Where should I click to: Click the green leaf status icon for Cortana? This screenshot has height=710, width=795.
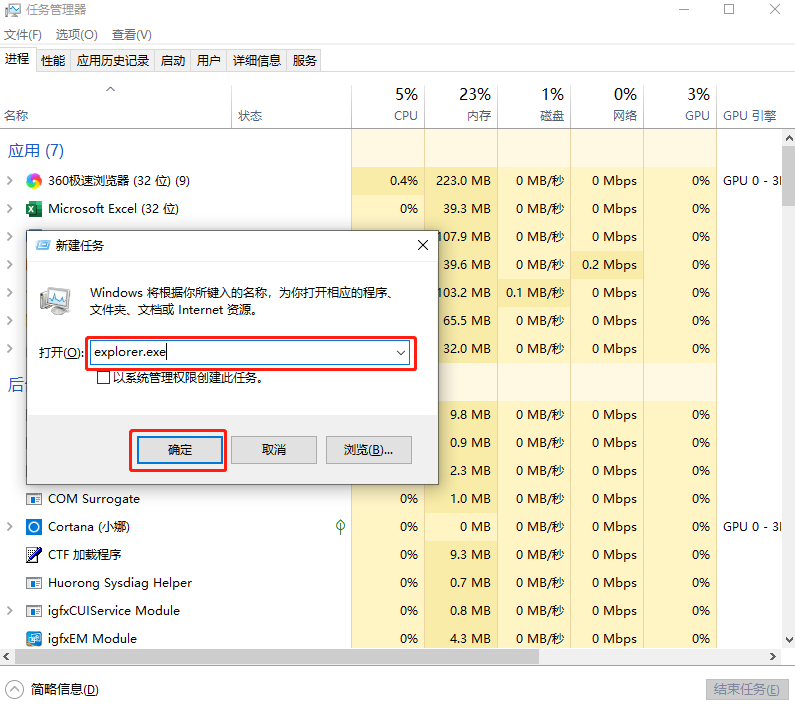340,527
